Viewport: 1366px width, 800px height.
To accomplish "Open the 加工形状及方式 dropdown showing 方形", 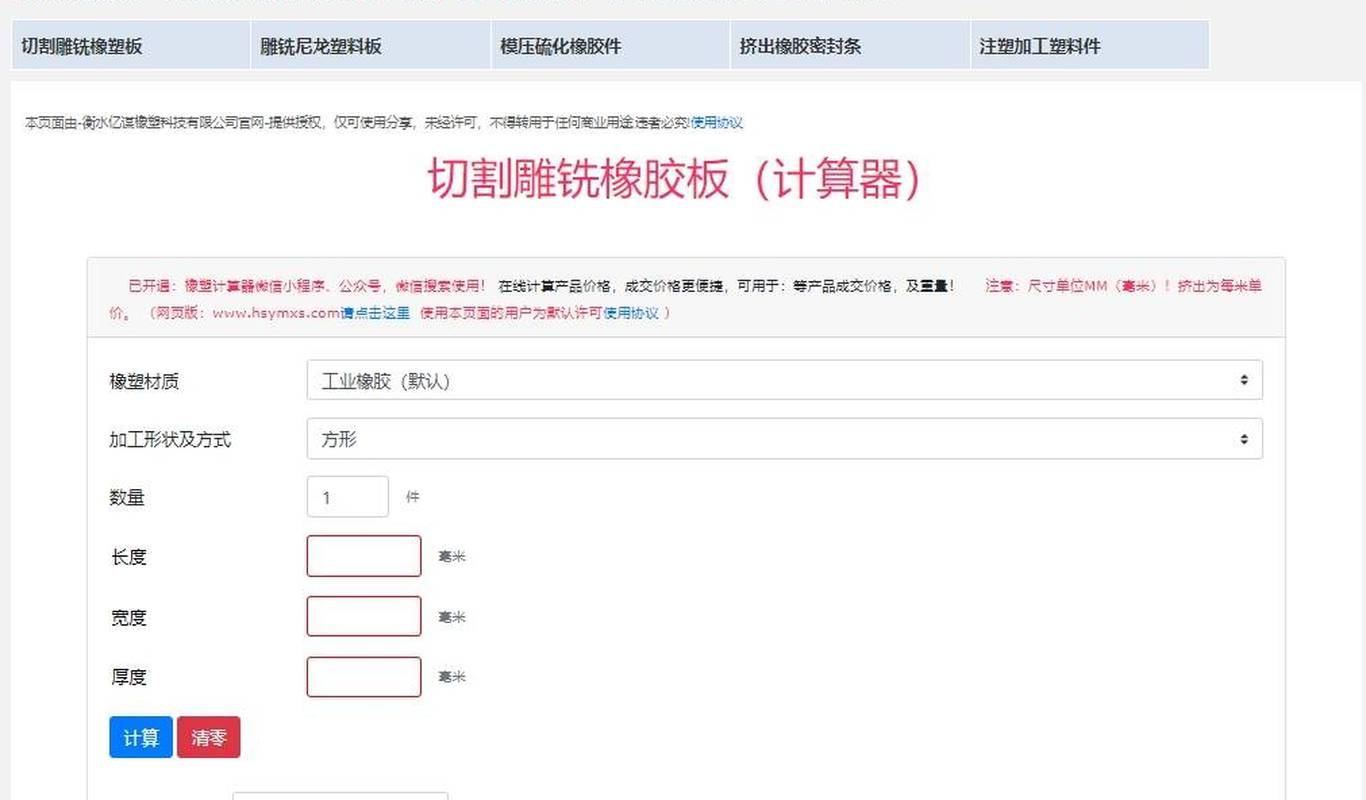I will 784,439.
